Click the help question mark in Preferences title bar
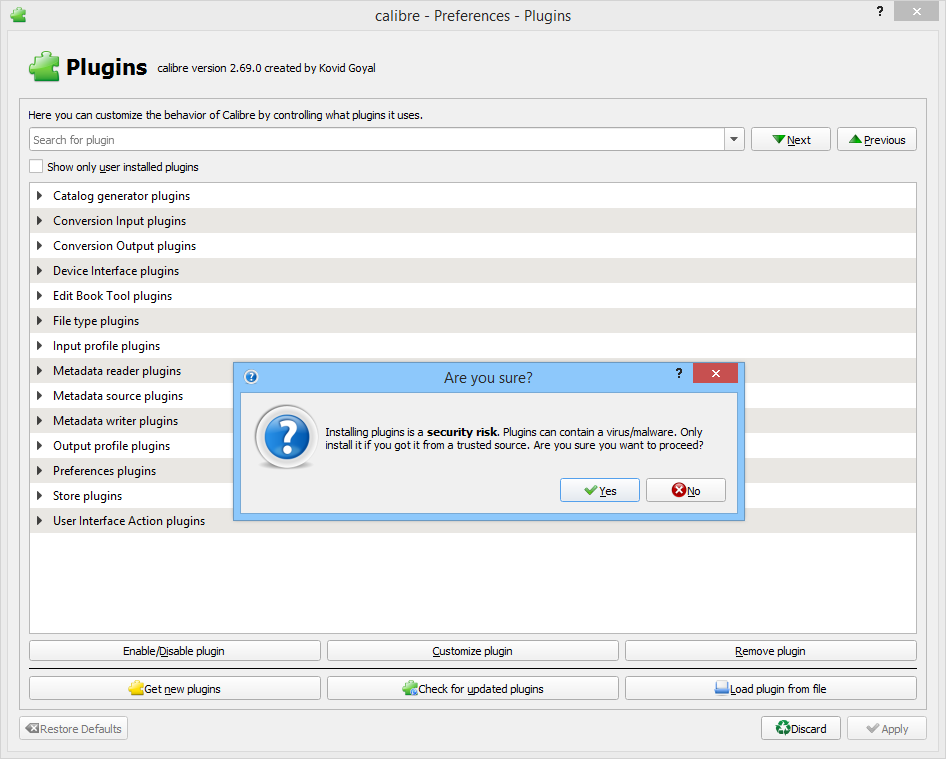The image size is (946, 759). click(x=880, y=11)
